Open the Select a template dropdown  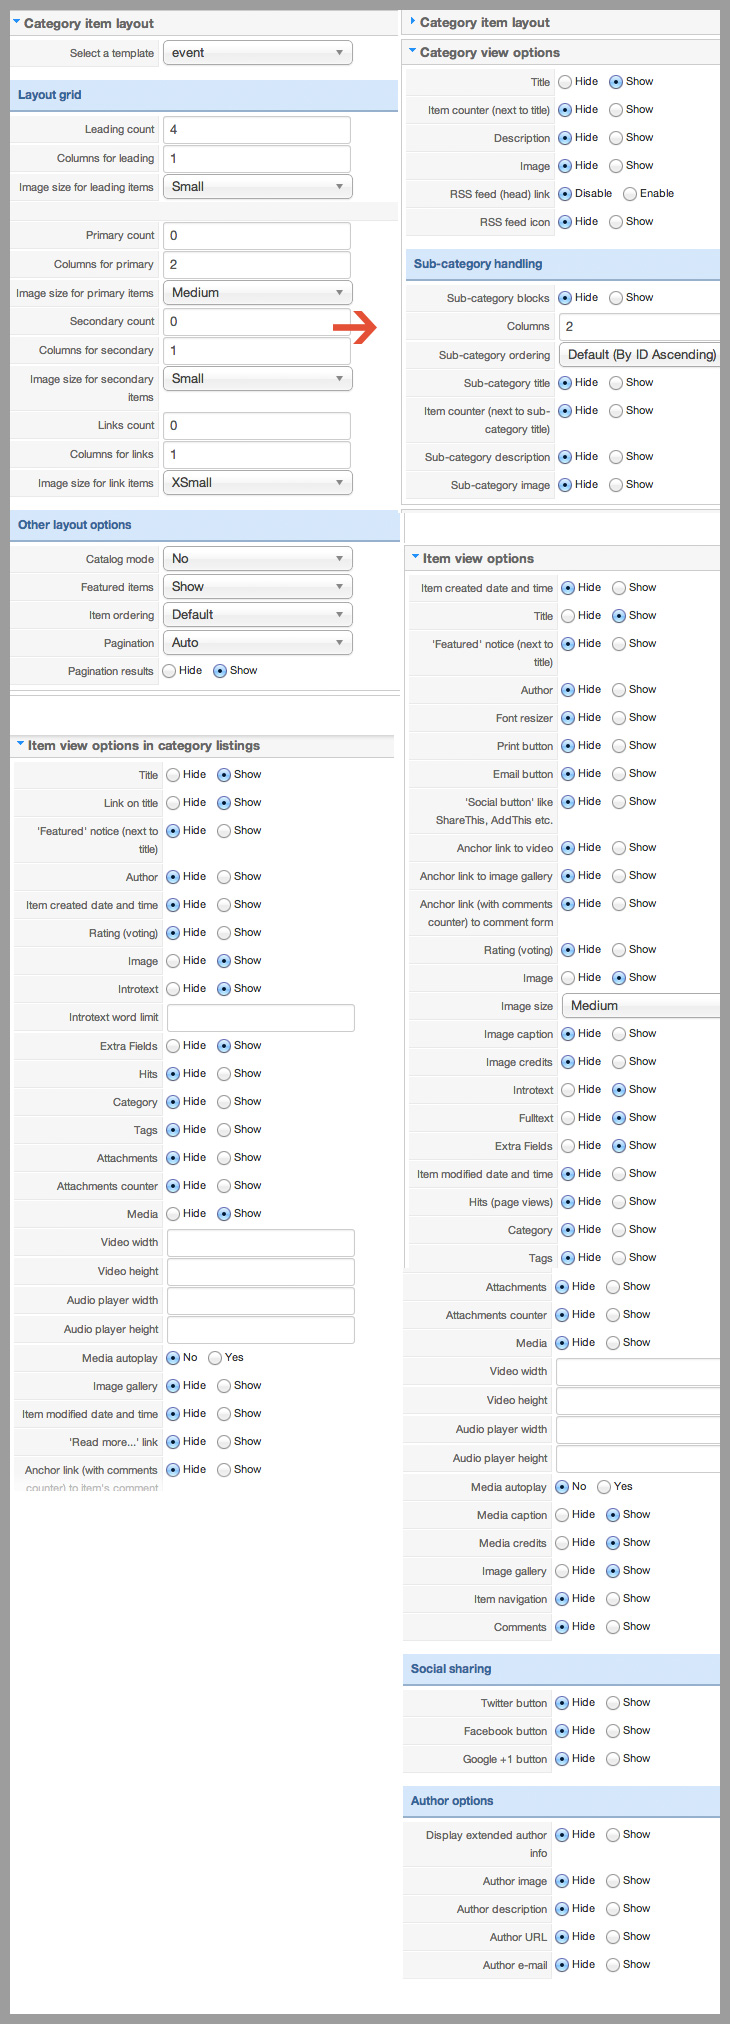coord(257,53)
